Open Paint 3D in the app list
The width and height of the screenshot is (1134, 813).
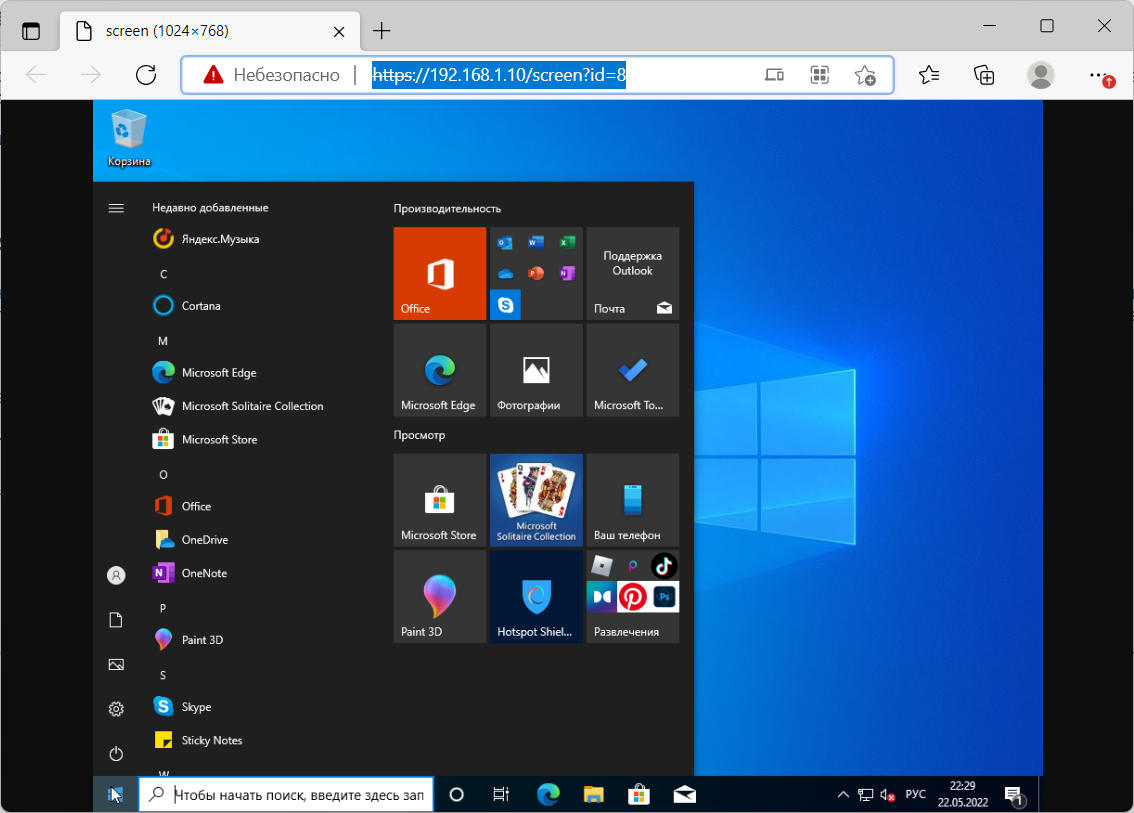point(188,639)
